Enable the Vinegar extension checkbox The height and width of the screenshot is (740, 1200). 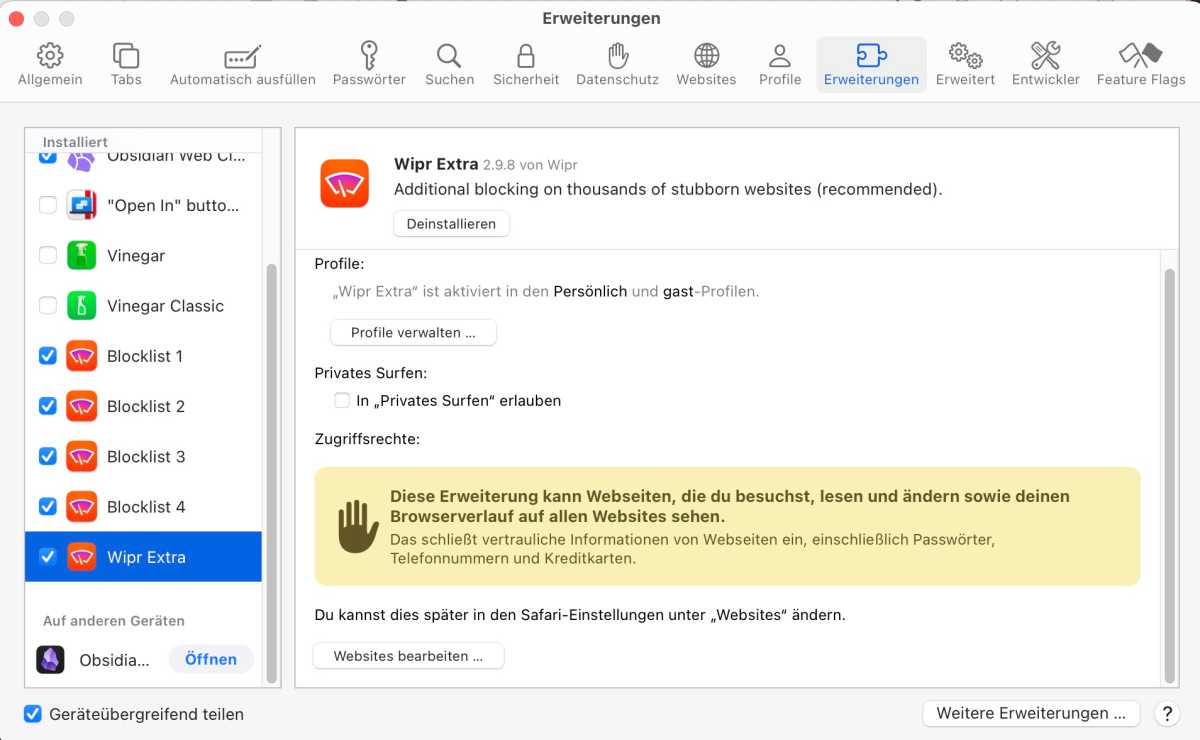(x=48, y=256)
